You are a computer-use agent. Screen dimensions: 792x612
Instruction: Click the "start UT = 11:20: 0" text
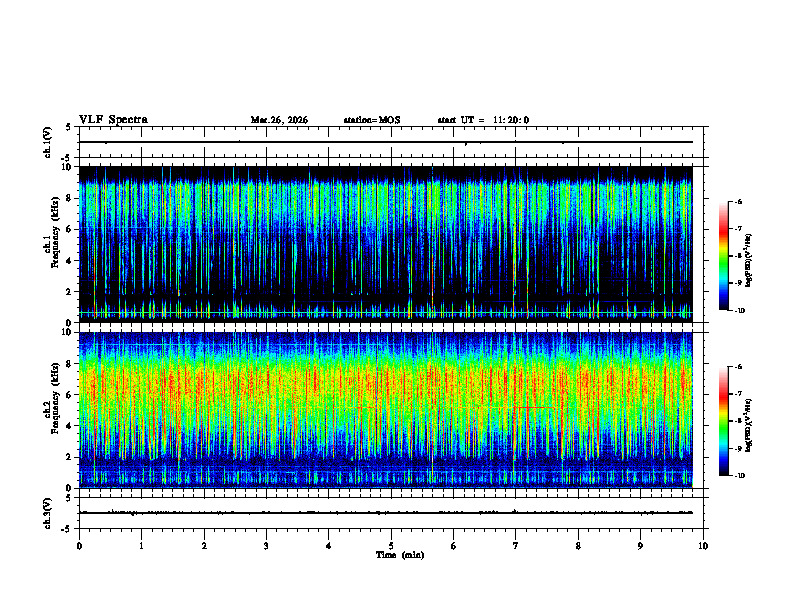[483, 120]
